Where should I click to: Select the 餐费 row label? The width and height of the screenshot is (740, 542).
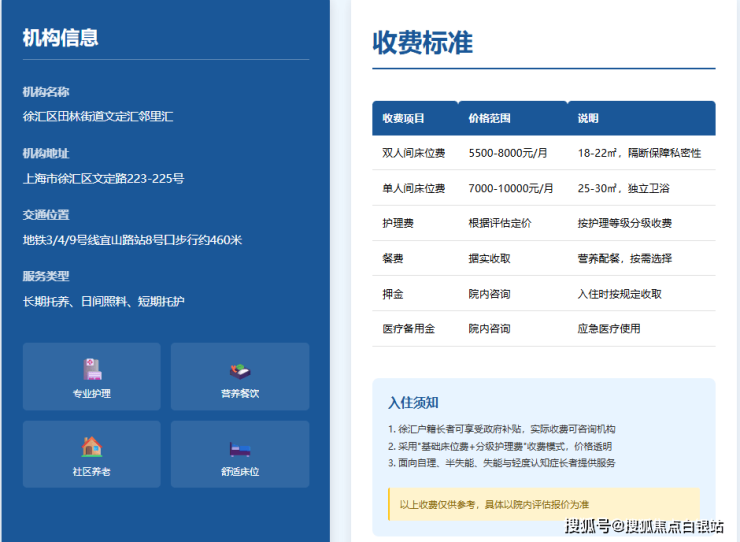coord(393,258)
